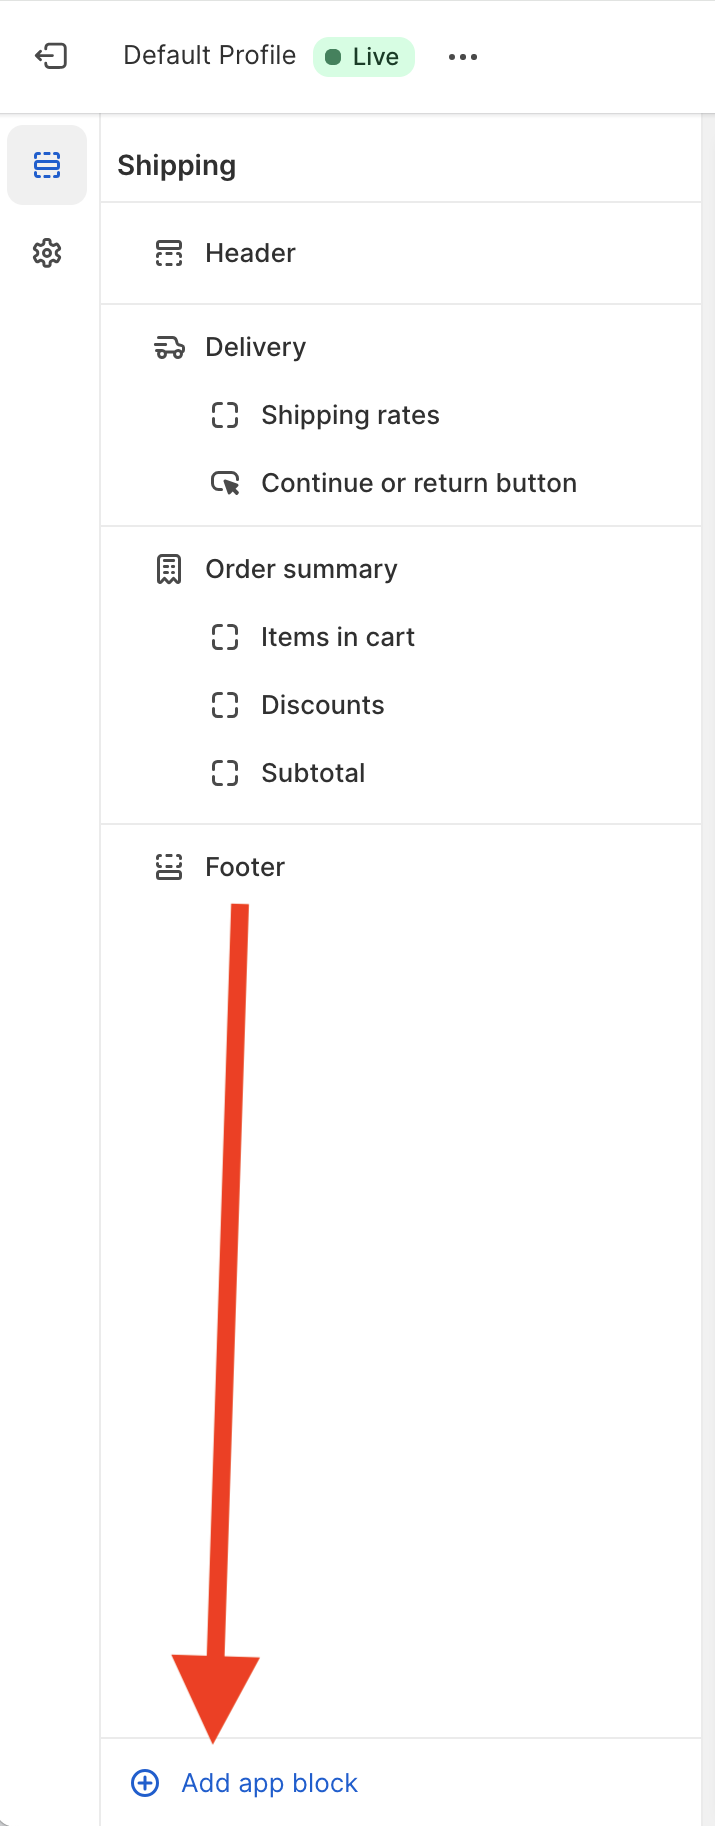This screenshot has width=715, height=1826.
Task: Click the Delivery truck icon
Action: [x=169, y=347]
